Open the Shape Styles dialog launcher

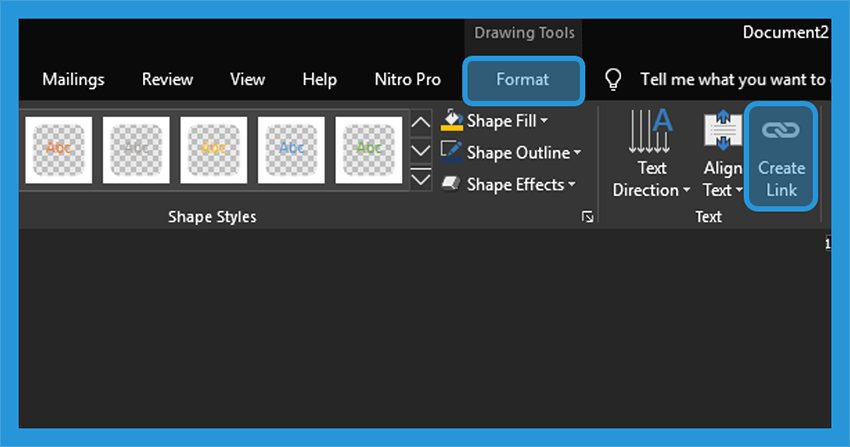click(588, 217)
